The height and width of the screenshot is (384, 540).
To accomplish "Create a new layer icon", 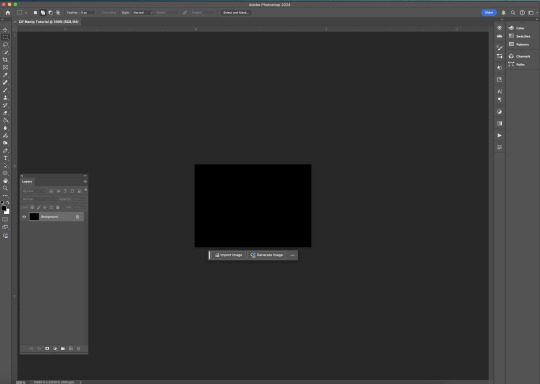I will (x=71, y=349).
